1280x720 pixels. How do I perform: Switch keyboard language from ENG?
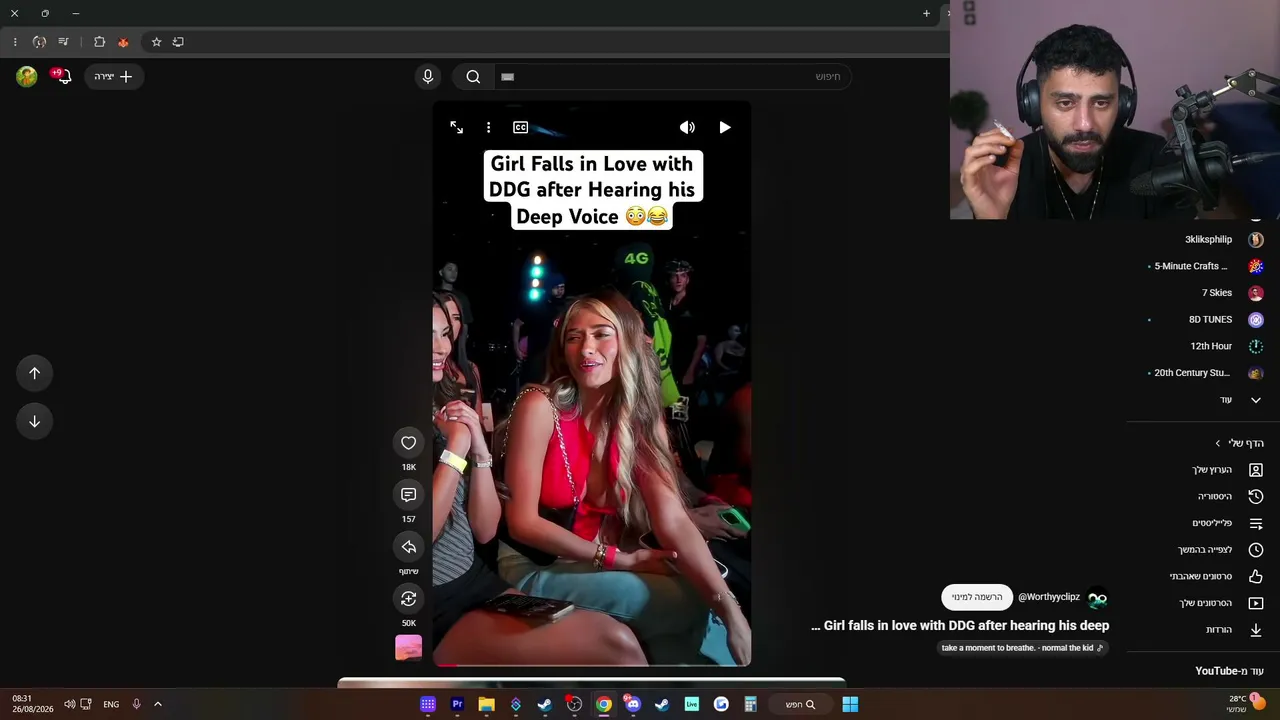click(111, 704)
